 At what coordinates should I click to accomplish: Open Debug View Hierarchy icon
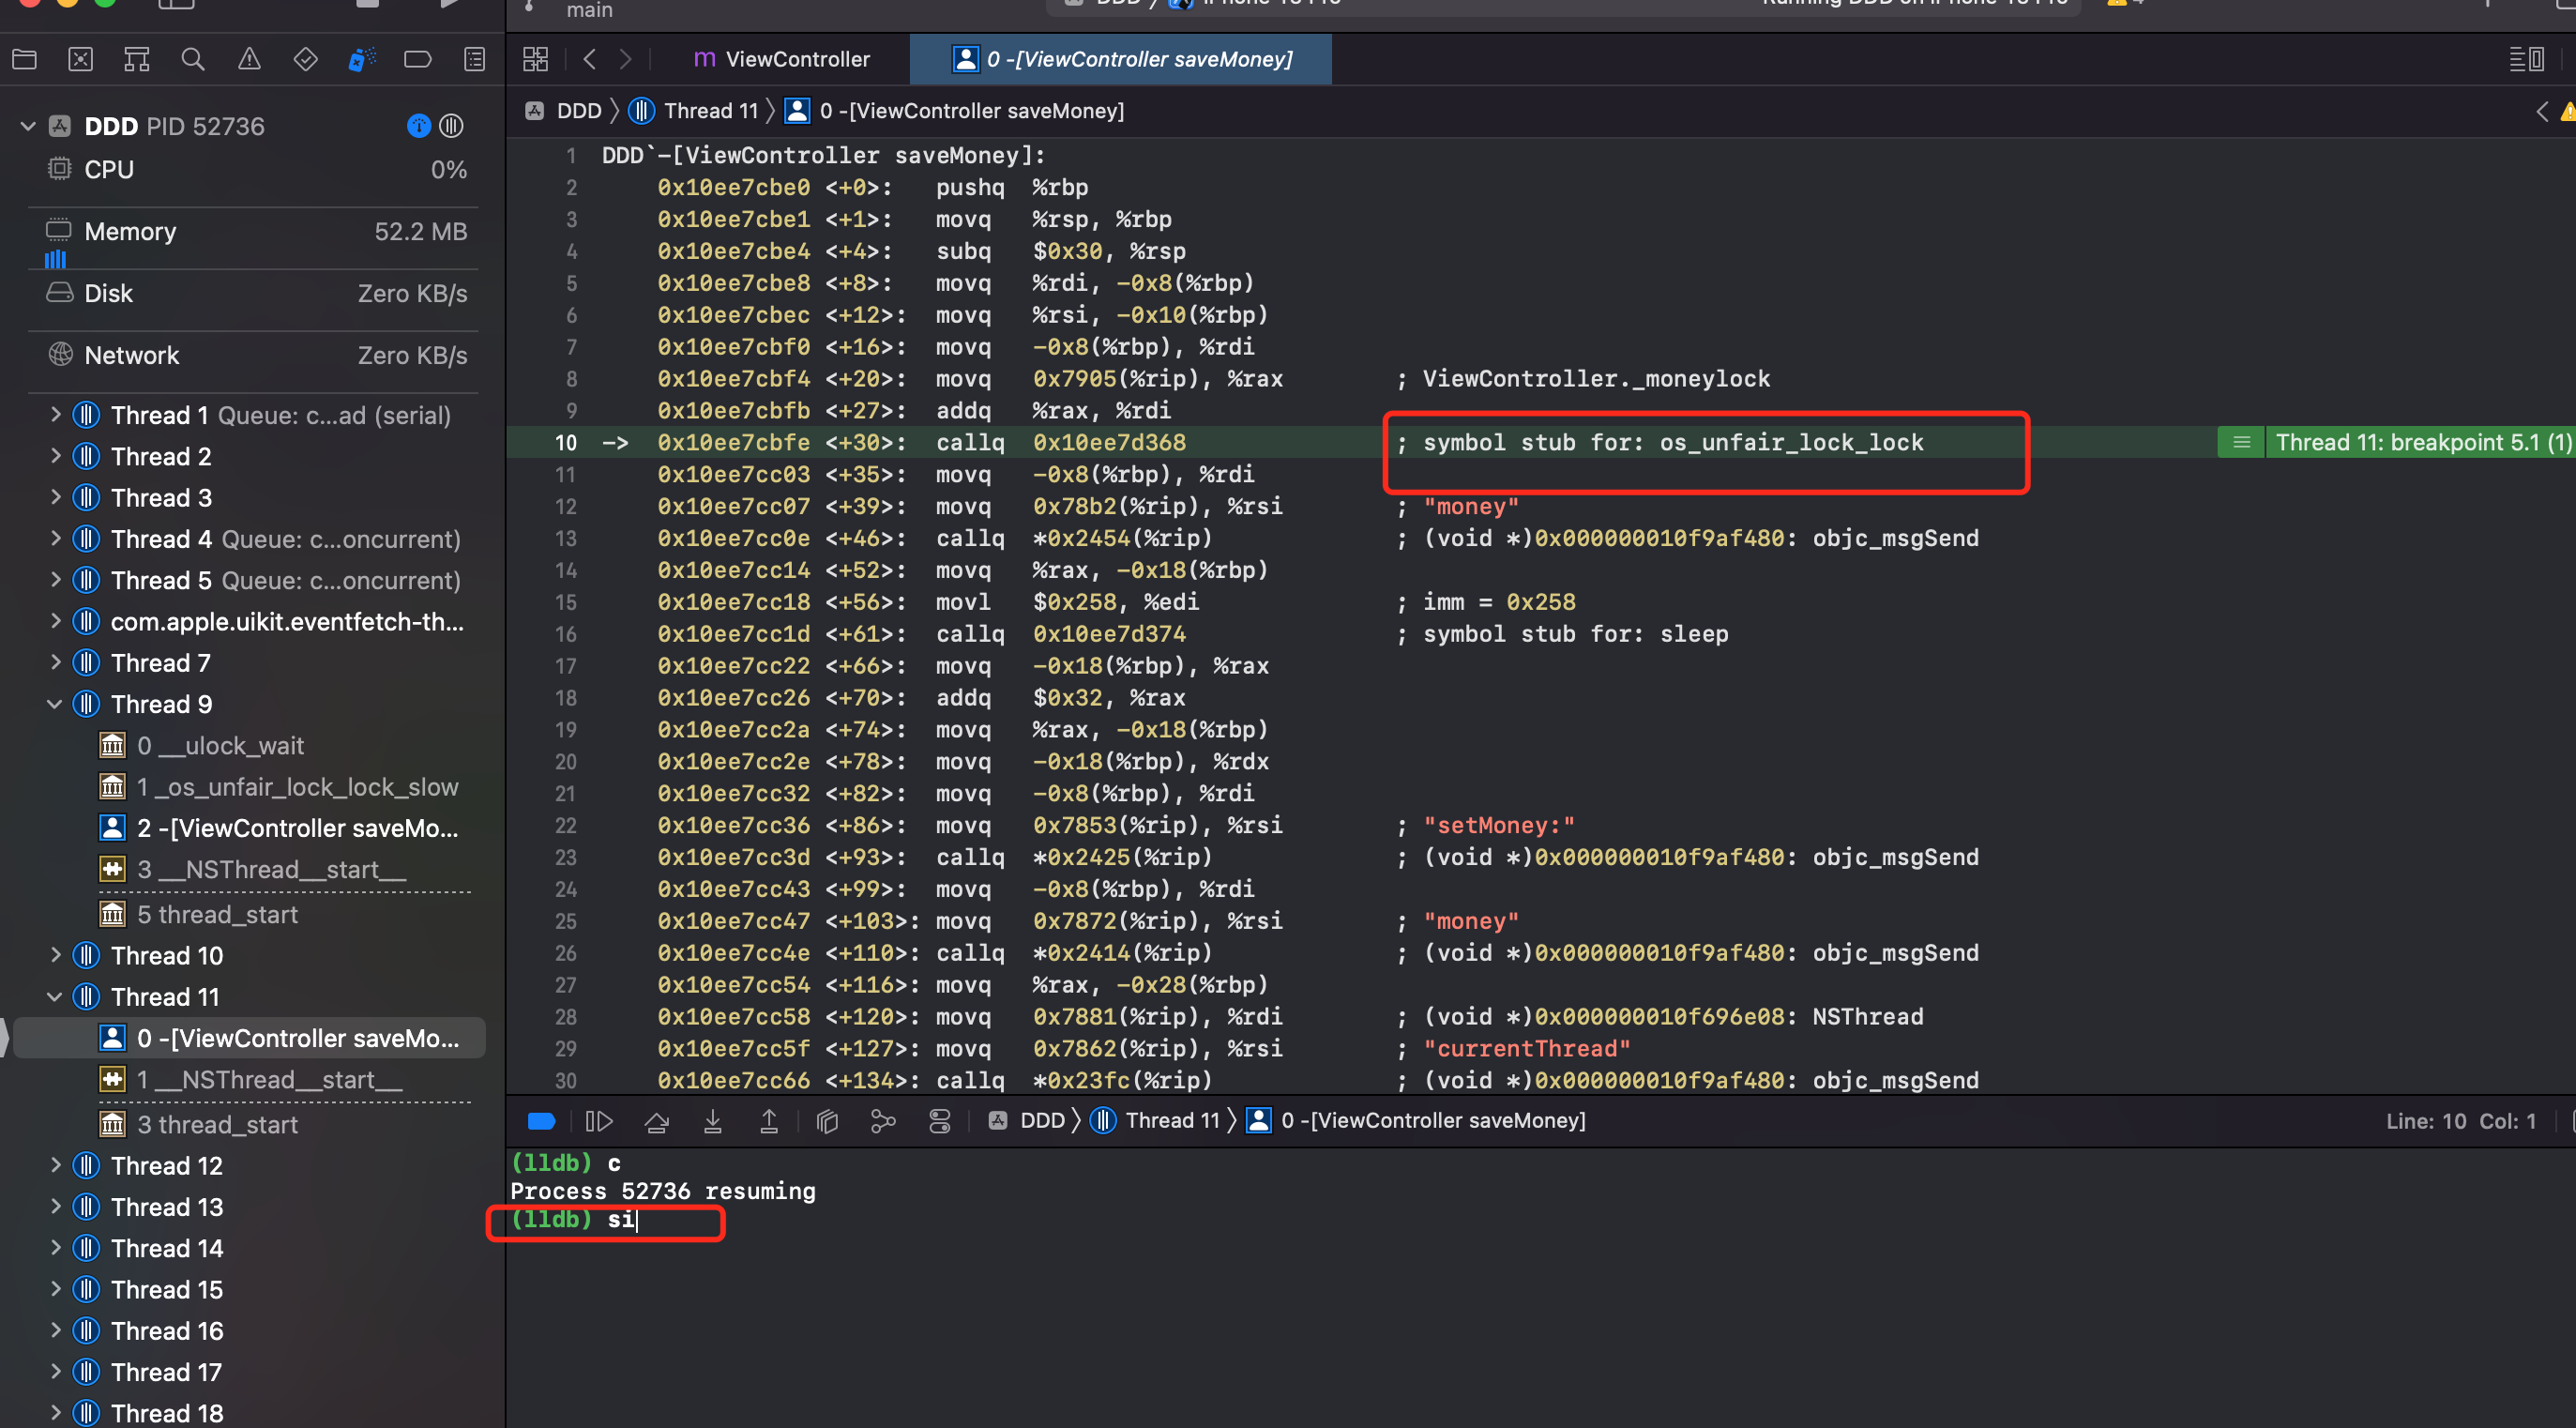point(827,1121)
